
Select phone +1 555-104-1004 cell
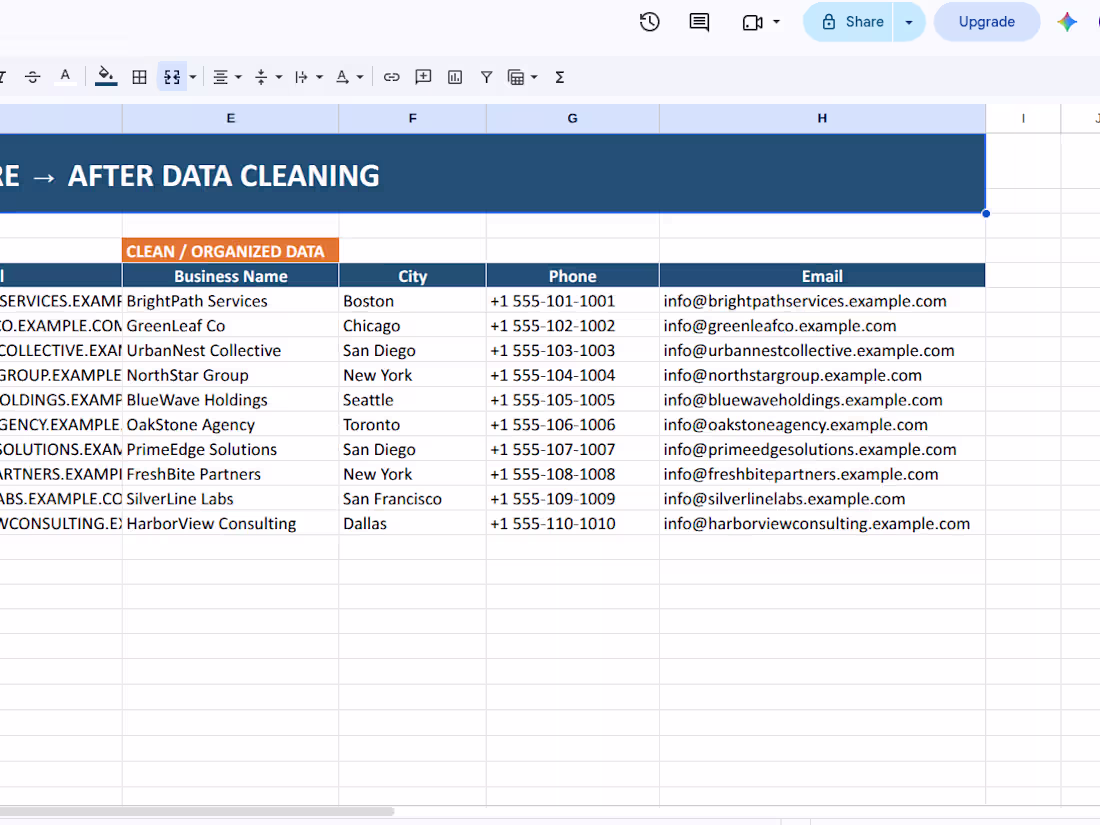[x=572, y=375]
